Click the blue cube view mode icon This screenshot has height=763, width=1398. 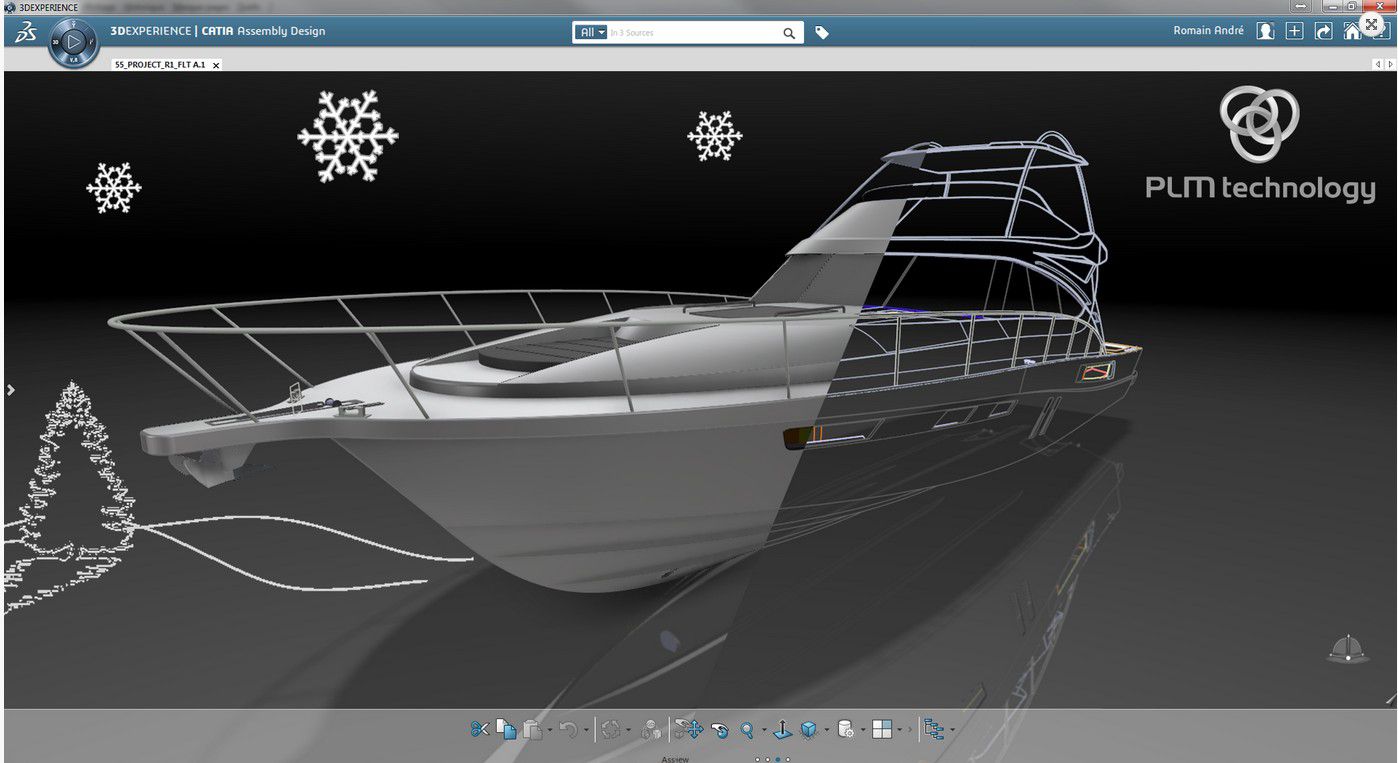click(x=809, y=729)
